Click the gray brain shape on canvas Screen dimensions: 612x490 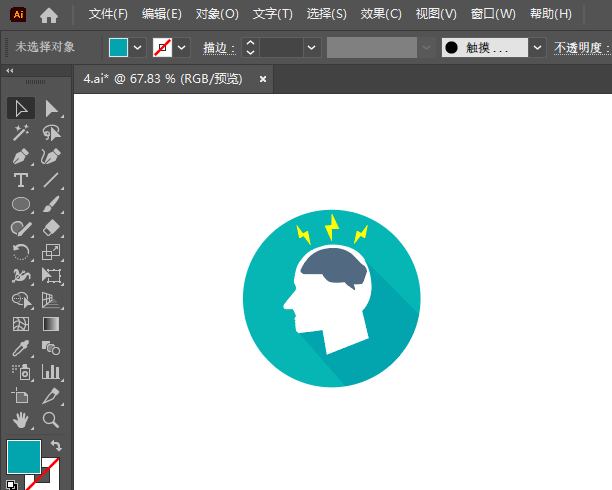point(332,265)
